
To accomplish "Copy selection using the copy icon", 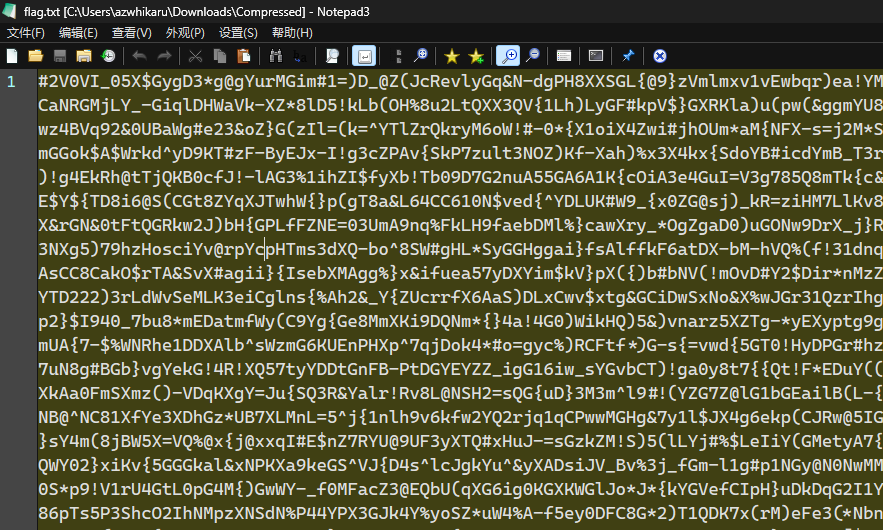I will (220, 56).
